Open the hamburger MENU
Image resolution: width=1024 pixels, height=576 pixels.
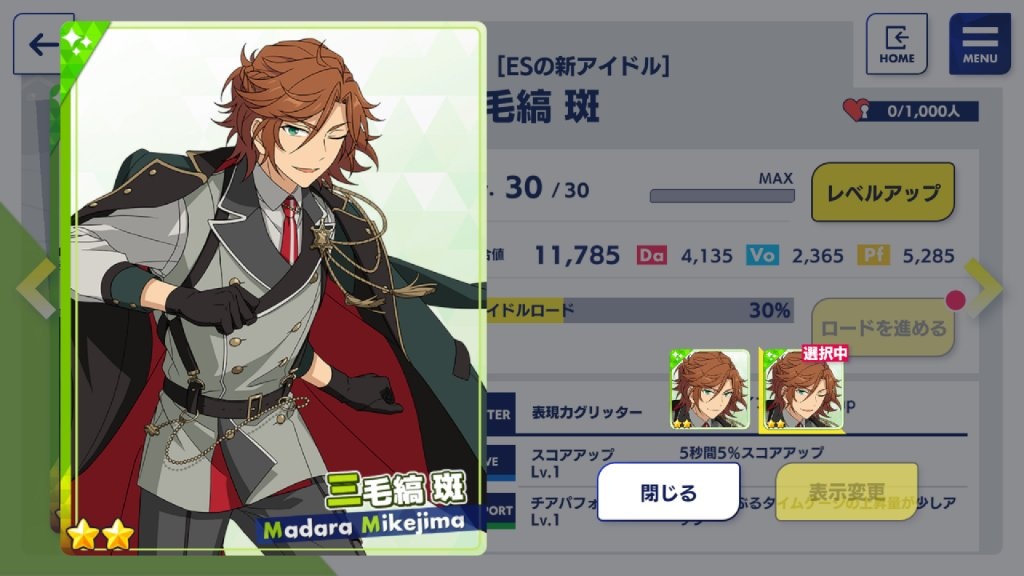click(x=980, y=44)
